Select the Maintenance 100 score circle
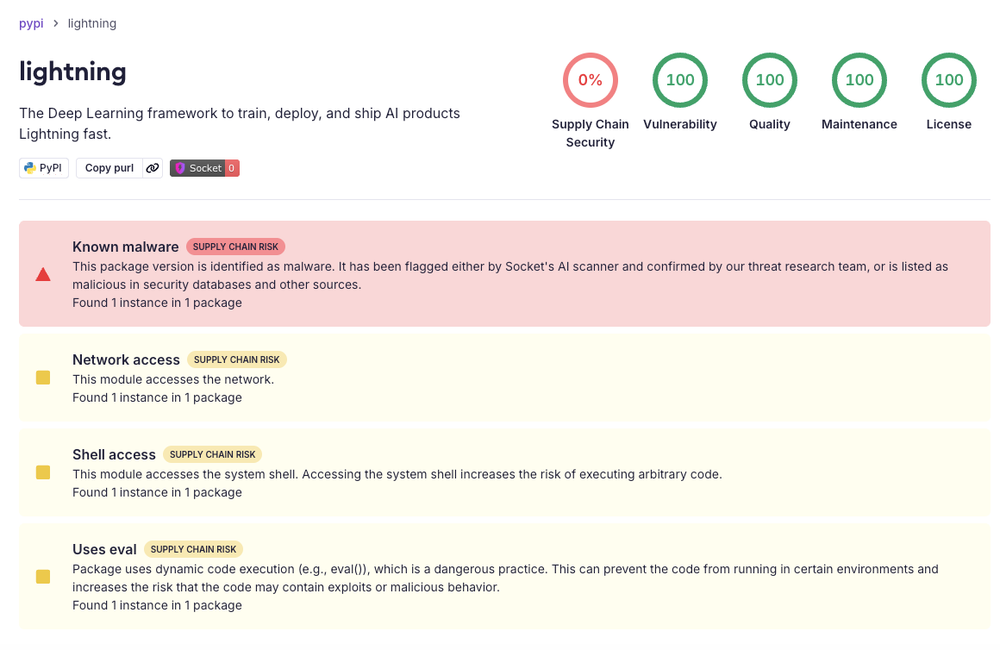 tap(859, 80)
